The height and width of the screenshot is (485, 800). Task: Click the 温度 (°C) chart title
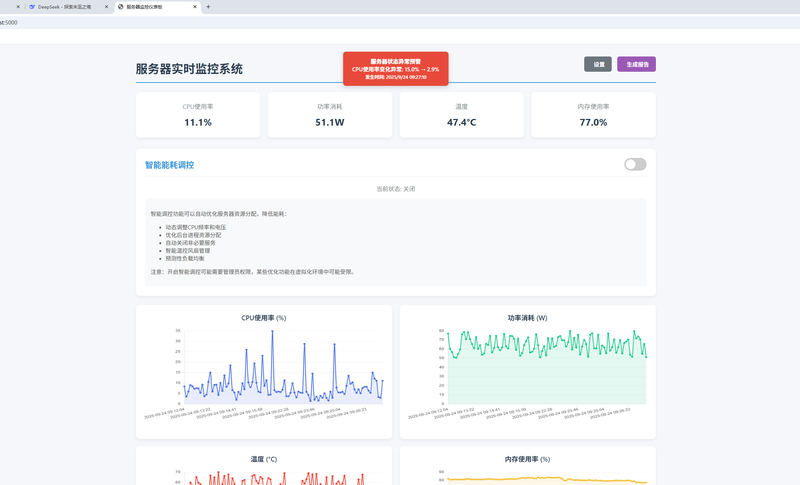pos(264,459)
